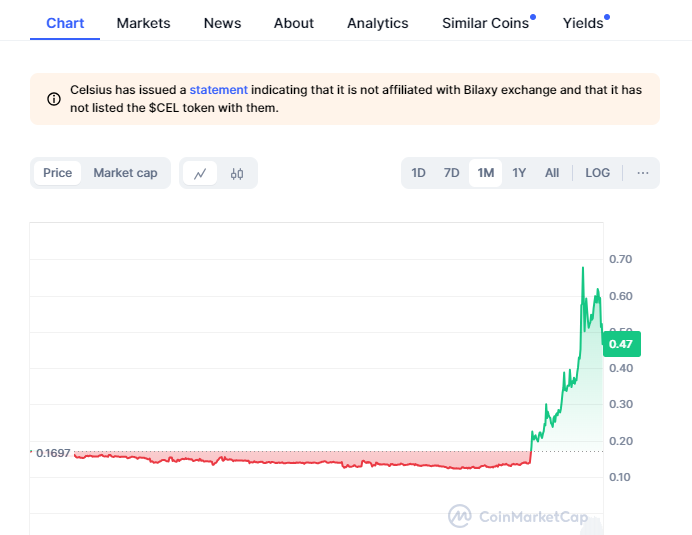Enable LOG scale on chart
Image resolution: width=692 pixels, height=535 pixels.
597,173
